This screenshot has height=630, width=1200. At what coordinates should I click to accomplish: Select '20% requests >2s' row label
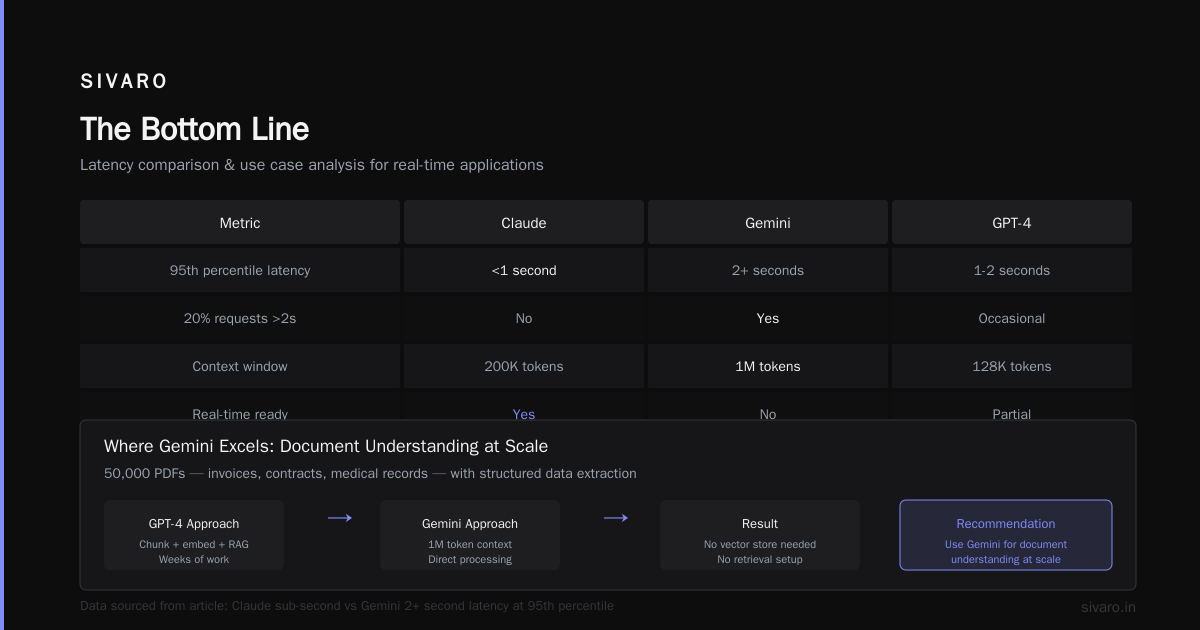click(x=240, y=318)
